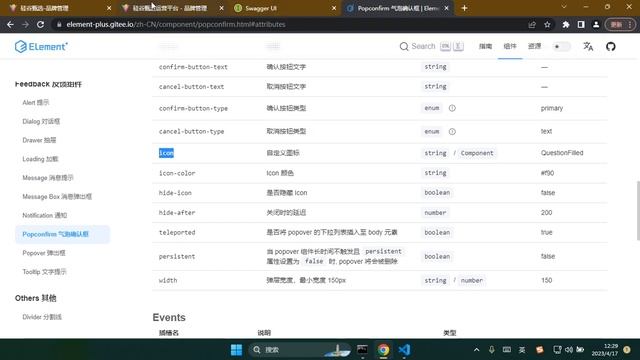640x360 pixels.
Task: Click the hide-icon attribute name
Action: pyautogui.click(x=175, y=193)
